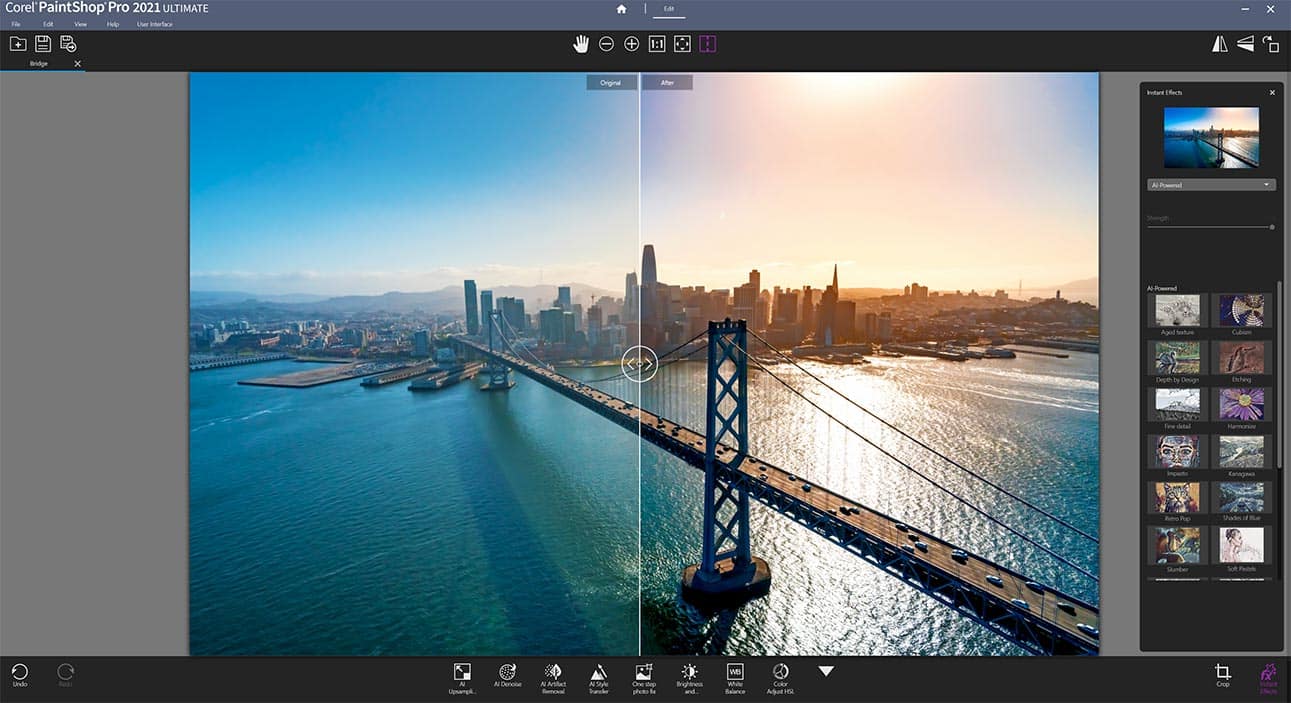The width and height of the screenshot is (1291, 703).
Task: Toggle the split before/after view icon
Action: (708, 44)
